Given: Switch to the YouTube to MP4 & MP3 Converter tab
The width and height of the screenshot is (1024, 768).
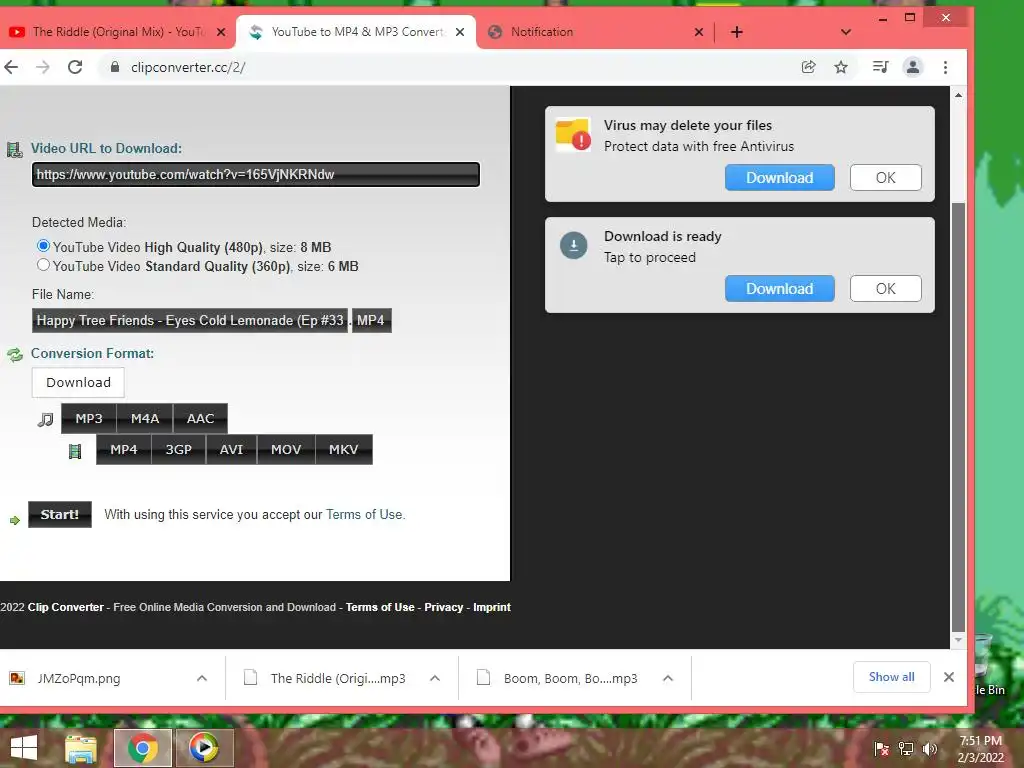Looking at the screenshot, I should (x=356, y=32).
